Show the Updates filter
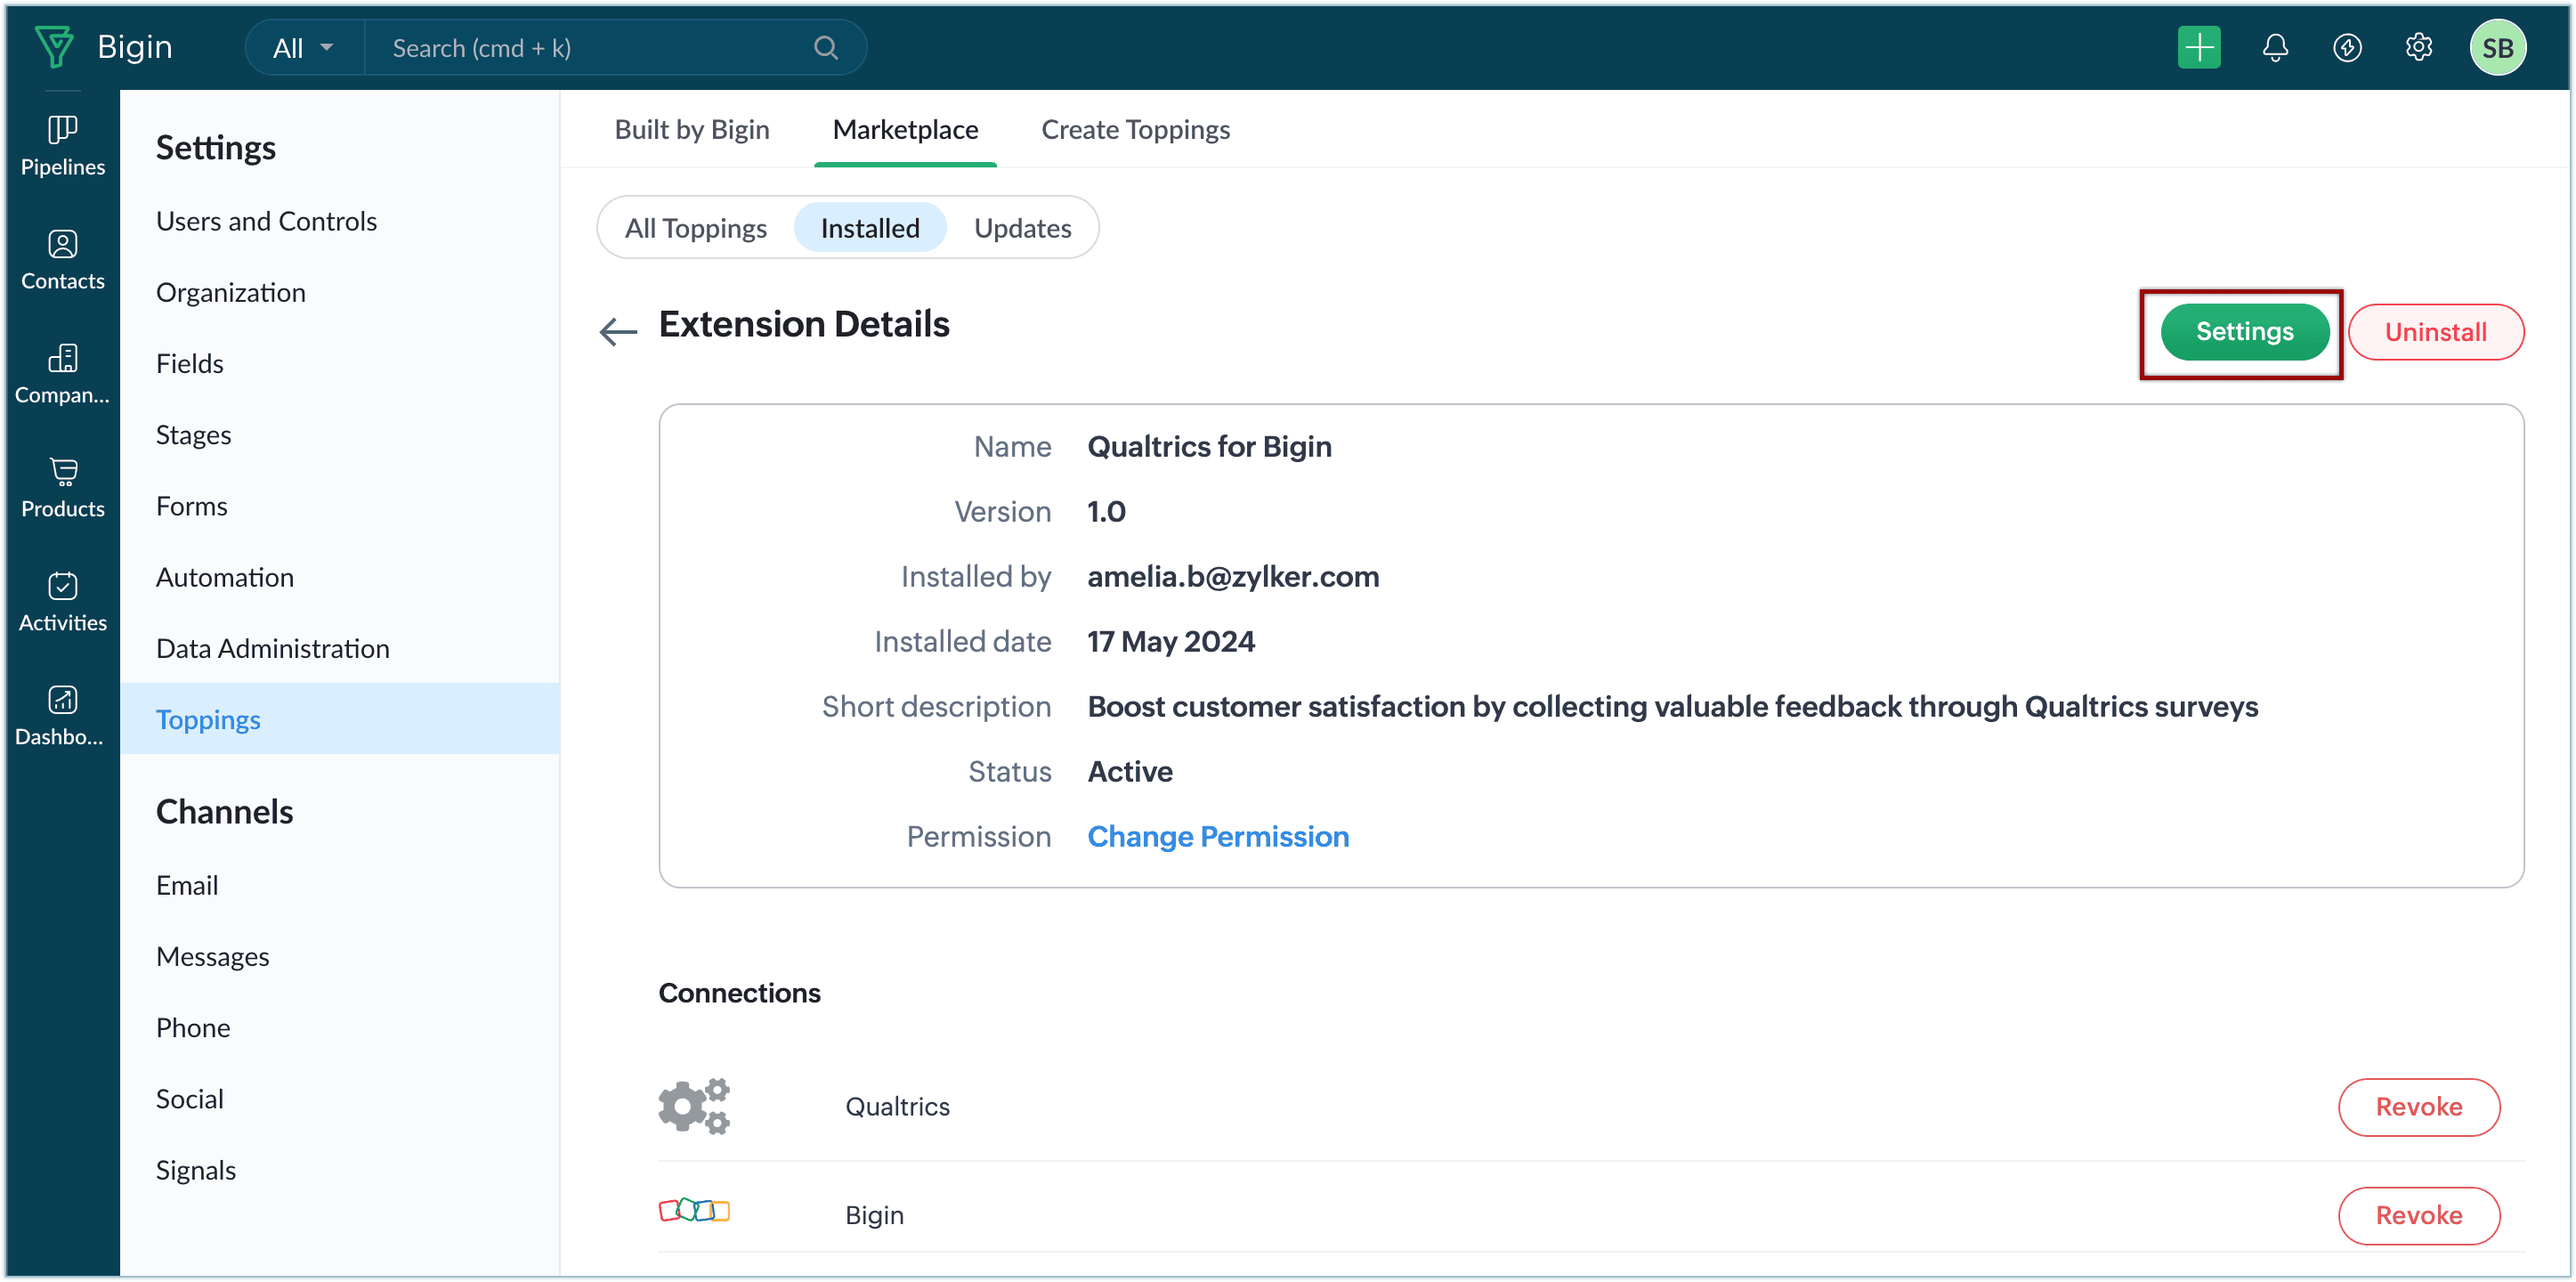Image resolution: width=2576 pixels, height=1282 pixels. click(1022, 228)
